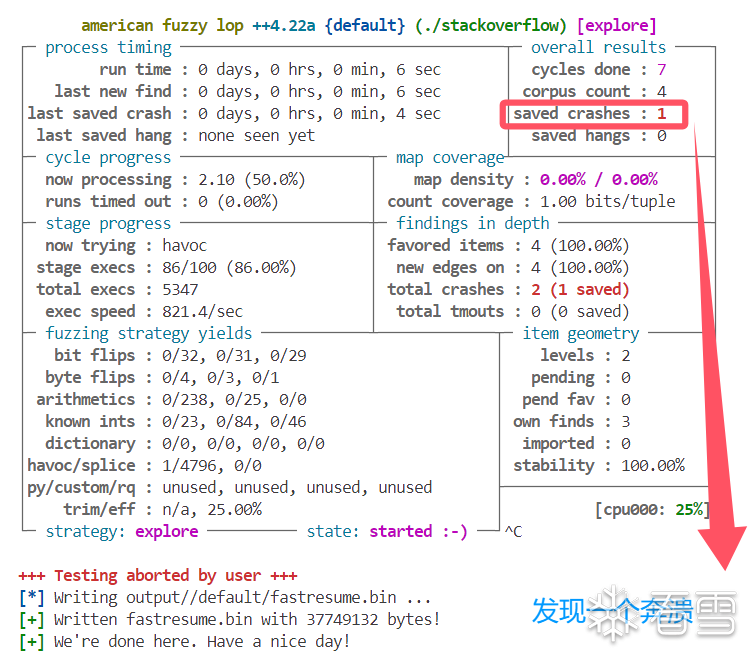Click the highlighted saved crashes count
752x660 pixels.
[x=661, y=114]
